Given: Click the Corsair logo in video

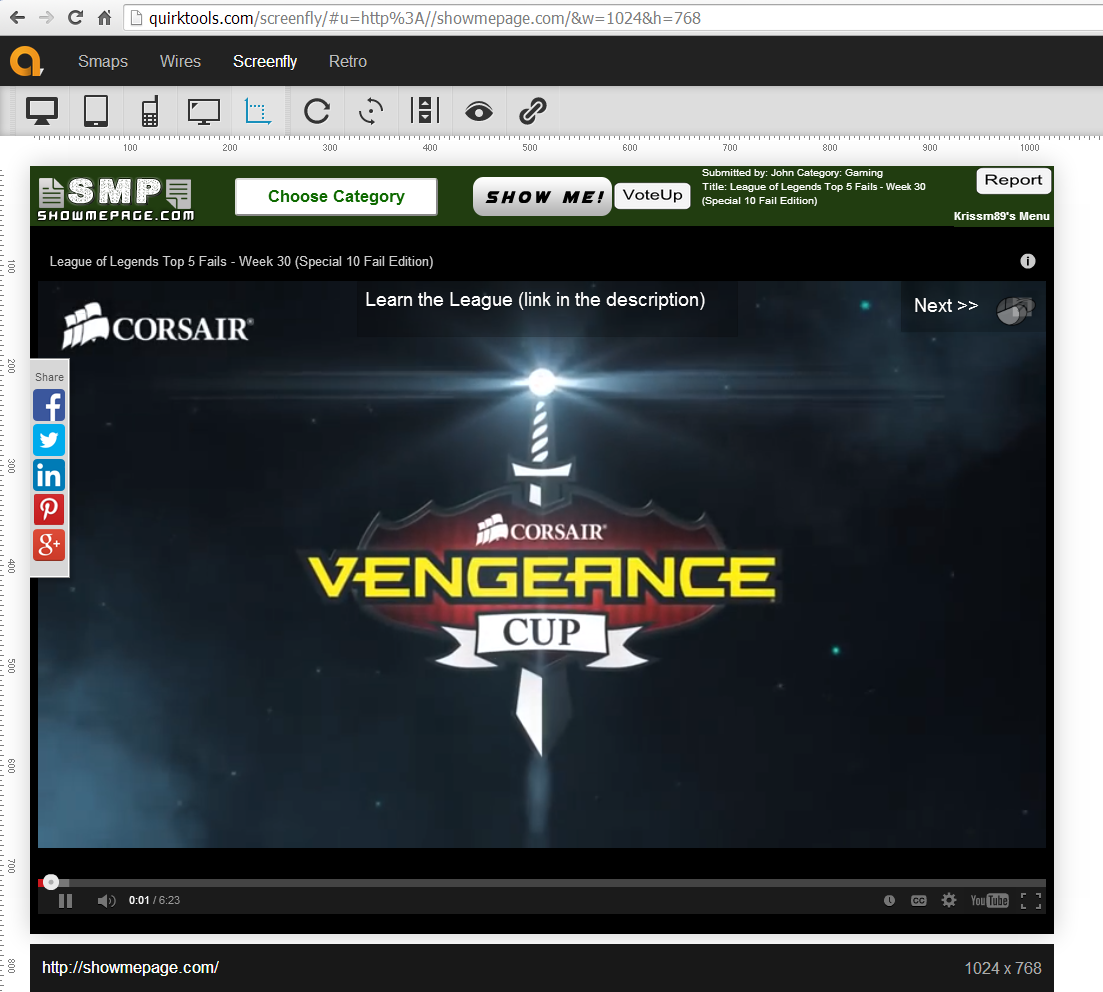Looking at the screenshot, I should point(158,326).
